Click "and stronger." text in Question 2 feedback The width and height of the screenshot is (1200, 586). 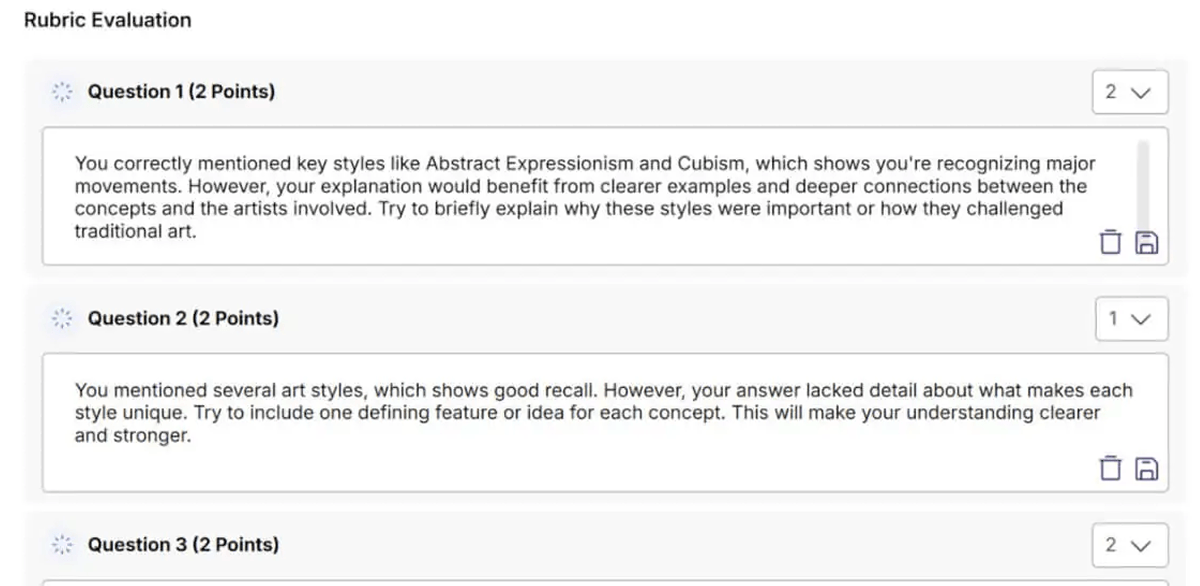132,436
